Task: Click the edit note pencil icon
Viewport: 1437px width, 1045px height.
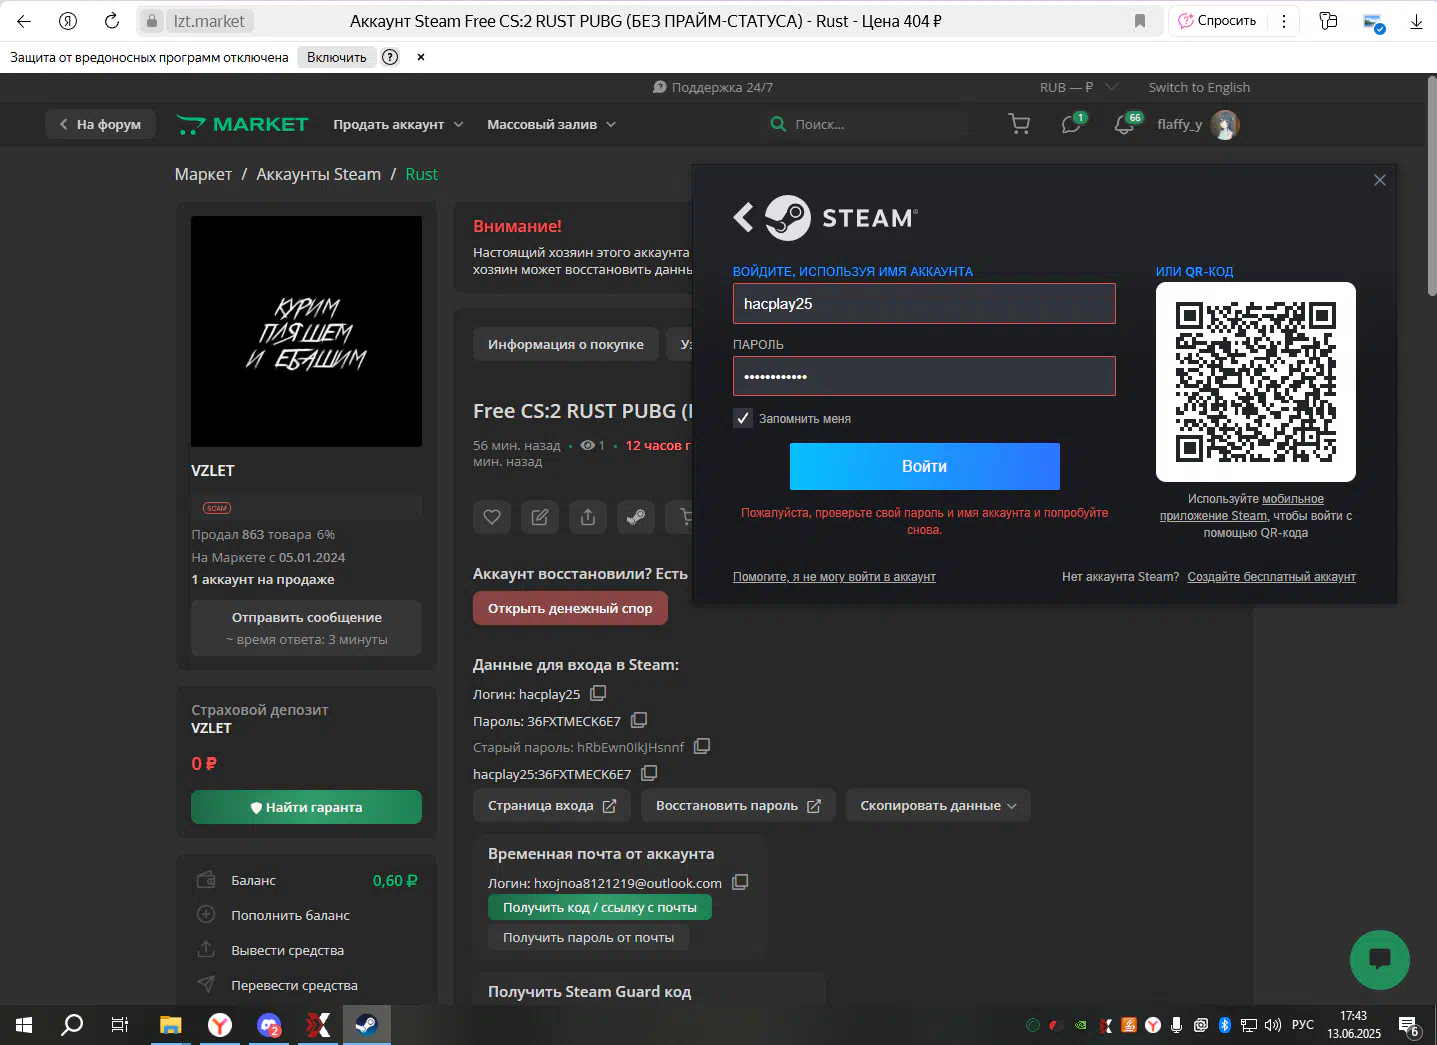Action: pyautogui.click(x=540, y=517)
